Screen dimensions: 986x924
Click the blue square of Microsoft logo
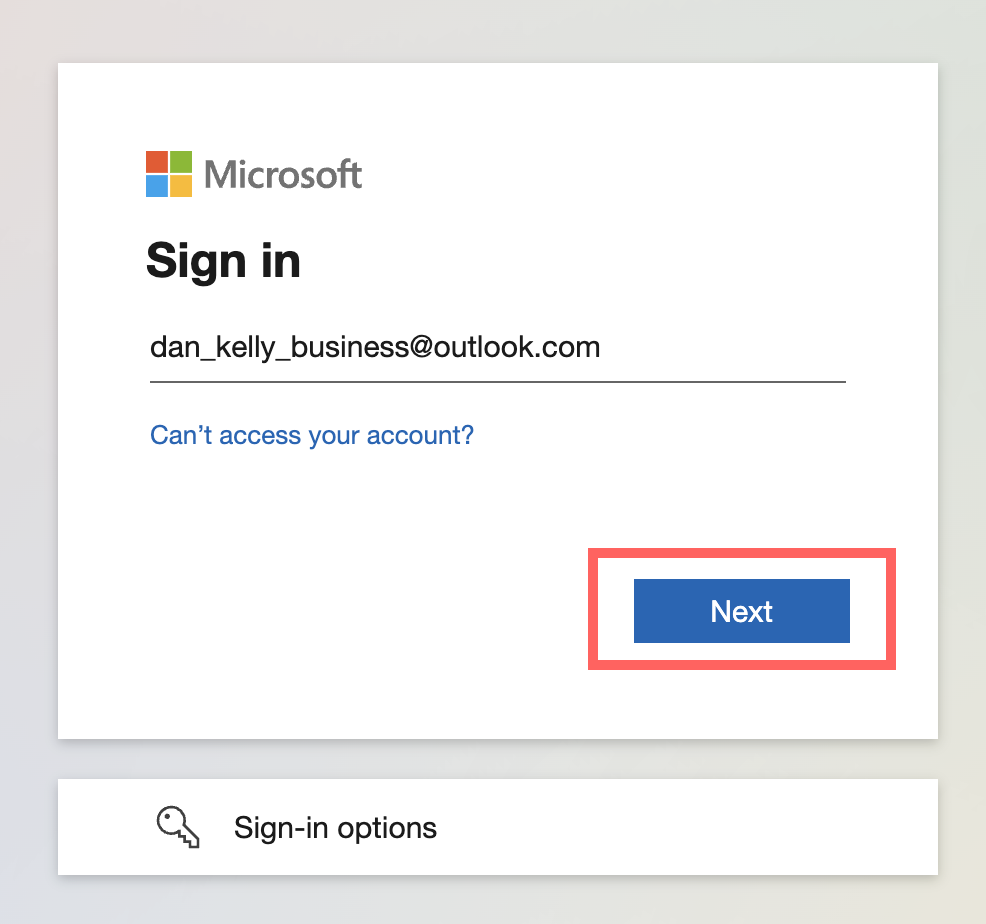tap(157, 186)
